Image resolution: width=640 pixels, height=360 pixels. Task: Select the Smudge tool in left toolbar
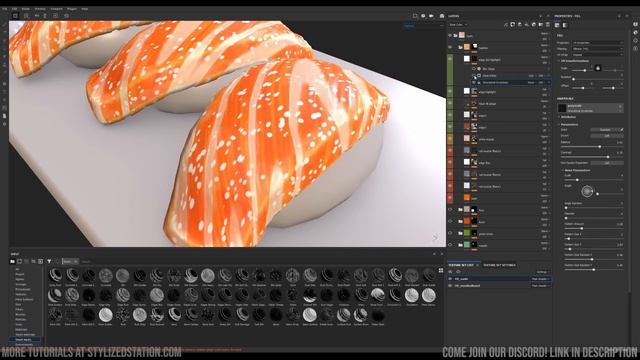[x=4, y=57]
